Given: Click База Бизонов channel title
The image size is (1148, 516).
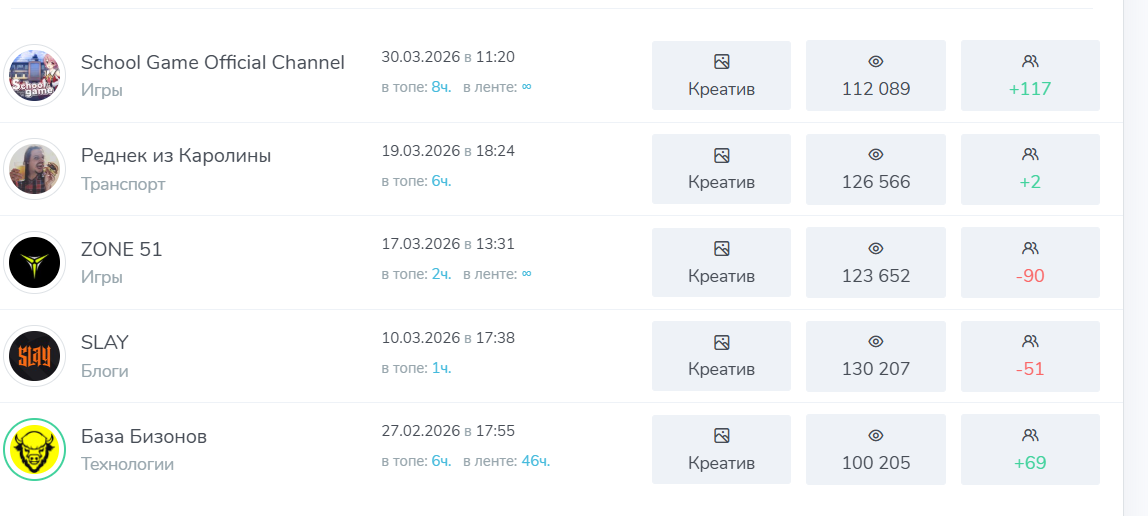Looking at the screenshot, I should pos(144,436).
